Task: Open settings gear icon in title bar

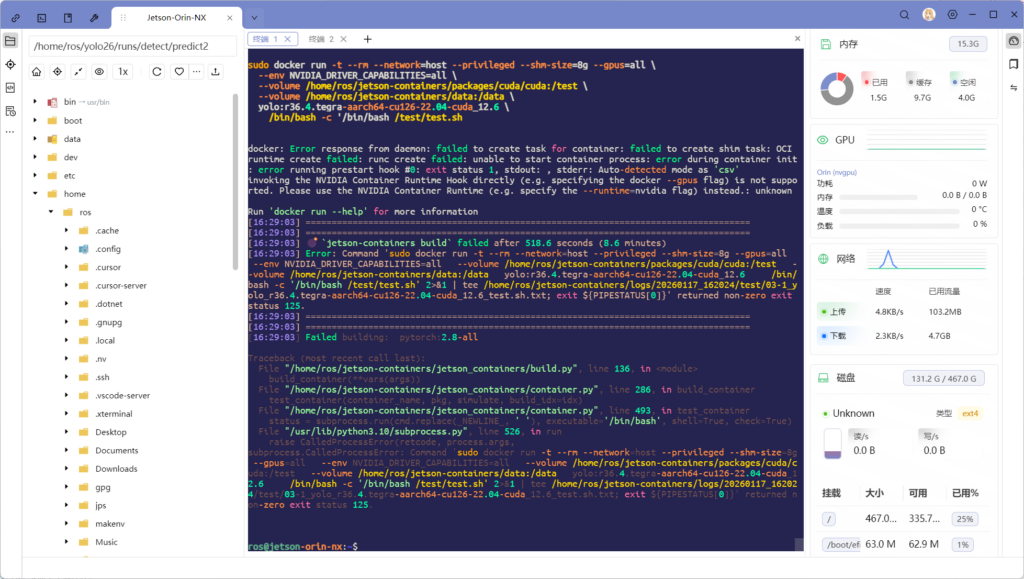Action: pyautogui.click(x=952, y=15)
